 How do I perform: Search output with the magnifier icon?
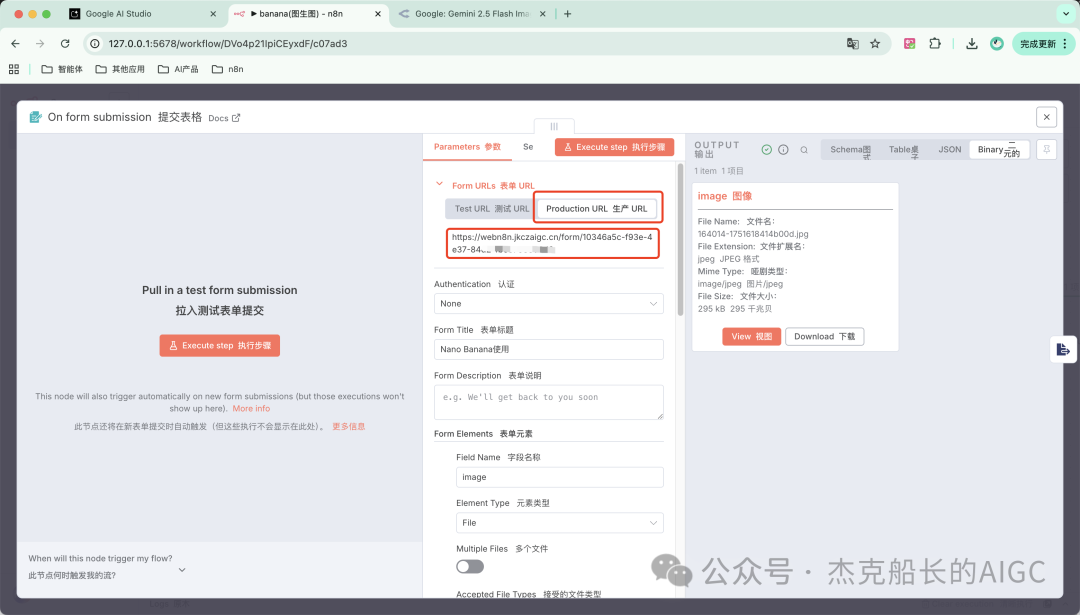804,149
